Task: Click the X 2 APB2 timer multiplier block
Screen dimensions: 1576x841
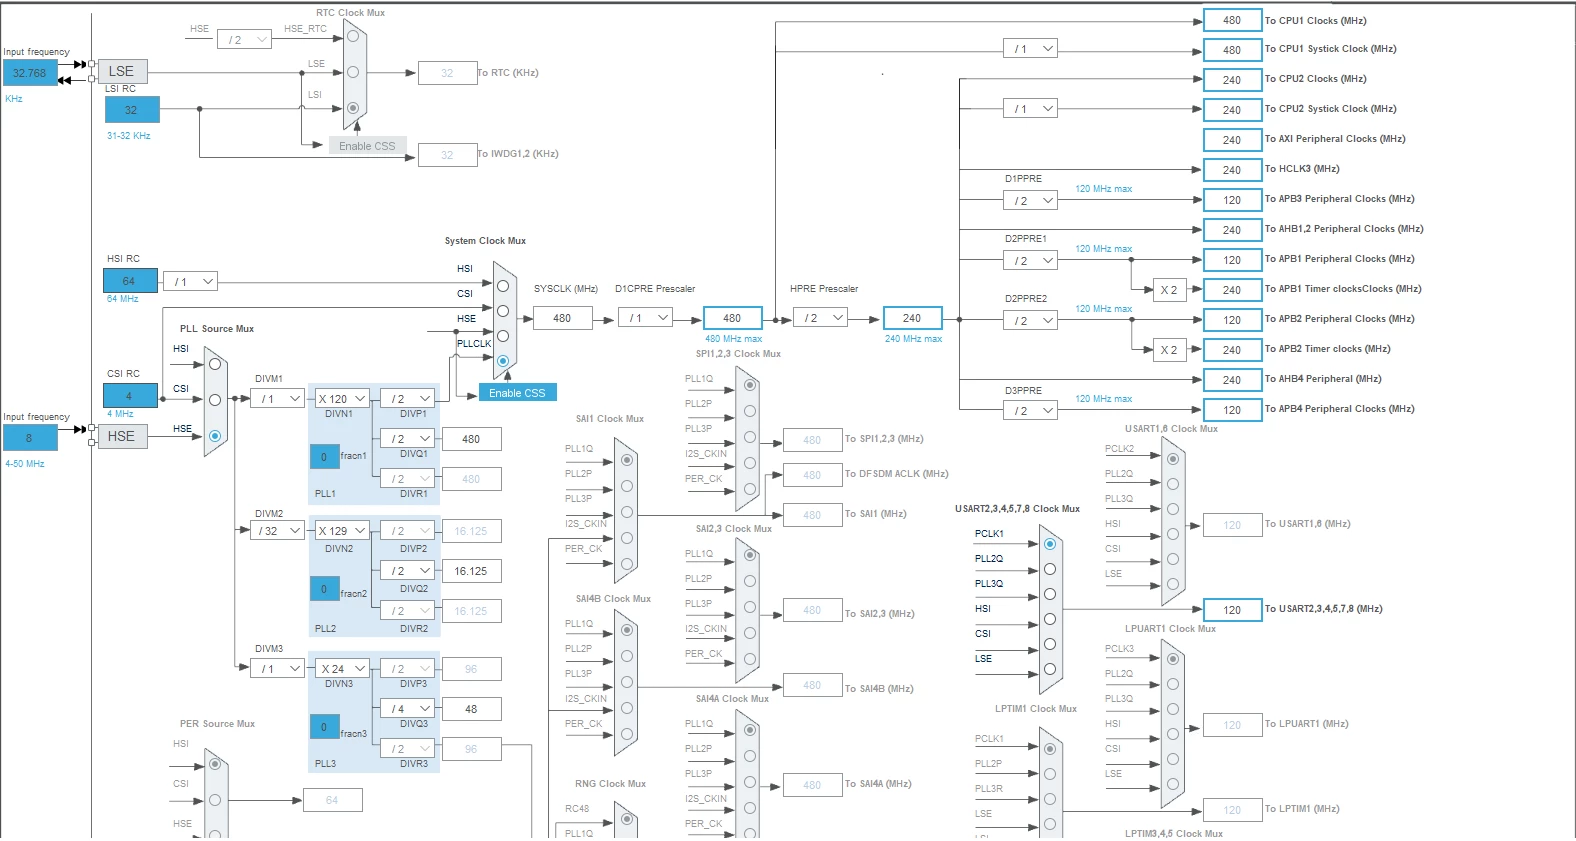Action: pyautogui.click(x=1169, y=350)
